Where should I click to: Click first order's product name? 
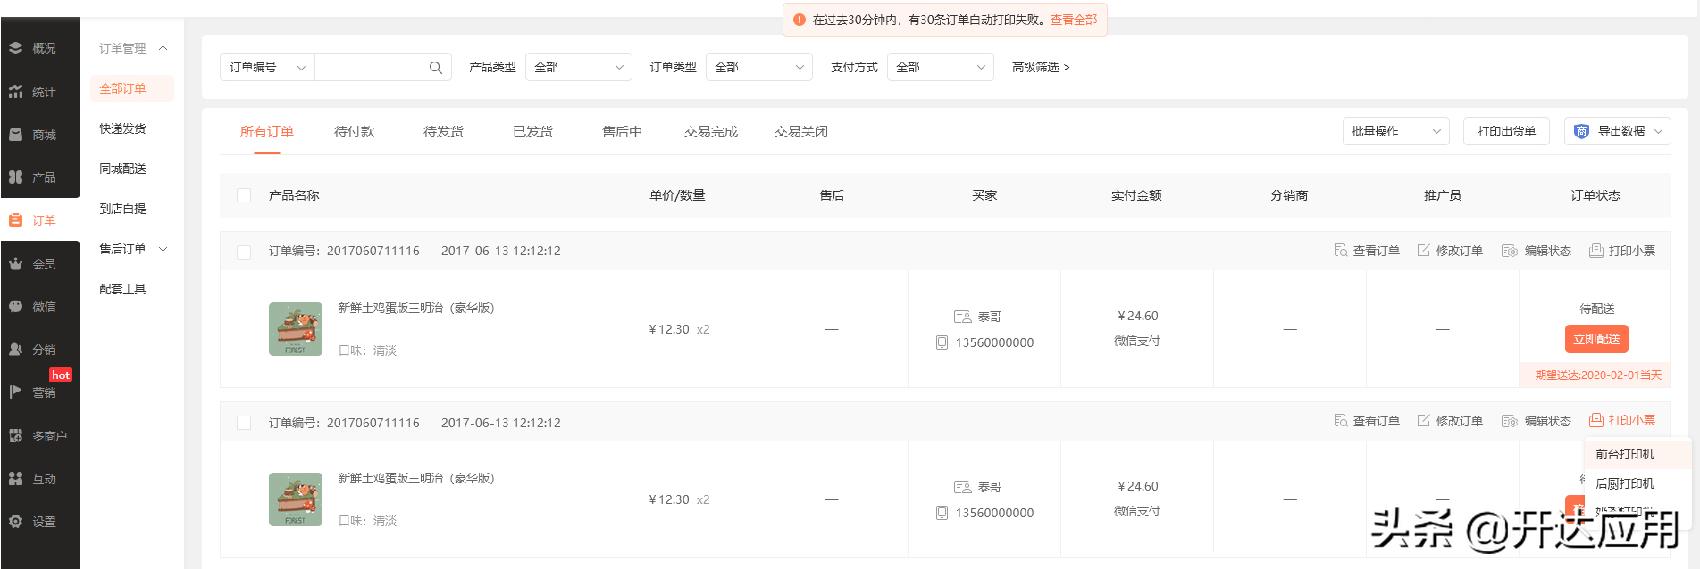(x=416, y=308)
